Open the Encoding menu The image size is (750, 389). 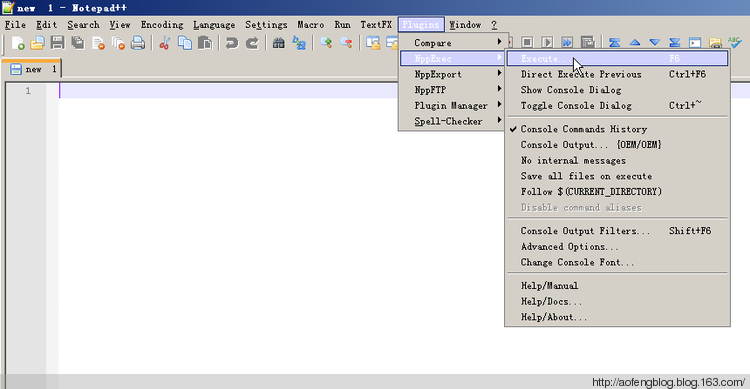click(x=162, y=25)
